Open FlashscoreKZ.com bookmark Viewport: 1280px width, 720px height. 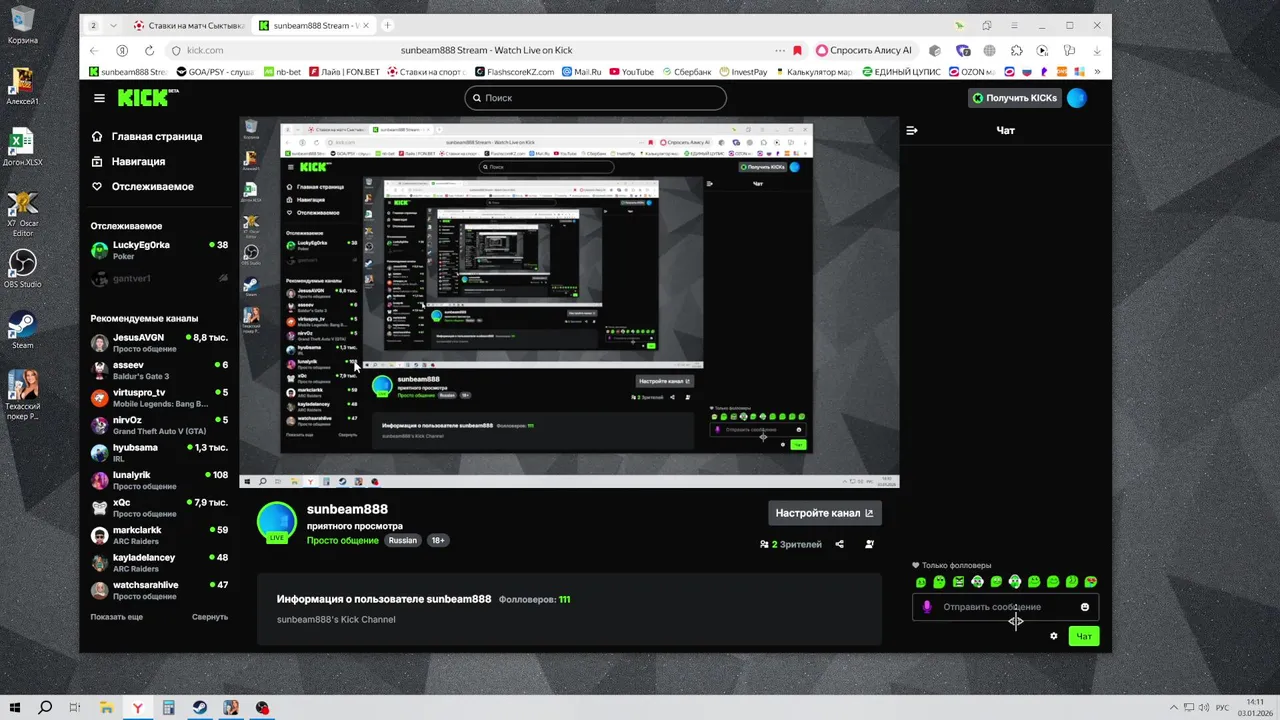point(516,72)
